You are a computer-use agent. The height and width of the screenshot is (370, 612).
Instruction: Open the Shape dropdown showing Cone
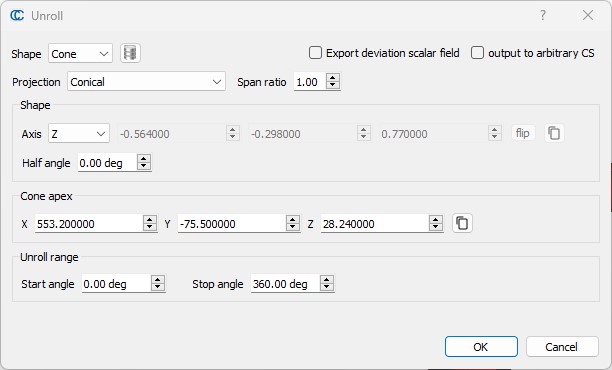pyautogui.click(x=80, y=53)
